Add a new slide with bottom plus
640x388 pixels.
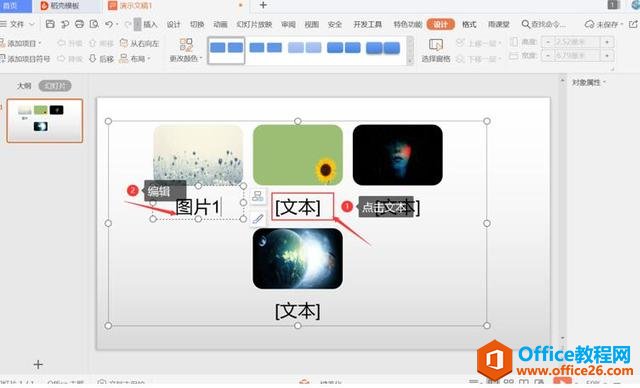38,364
